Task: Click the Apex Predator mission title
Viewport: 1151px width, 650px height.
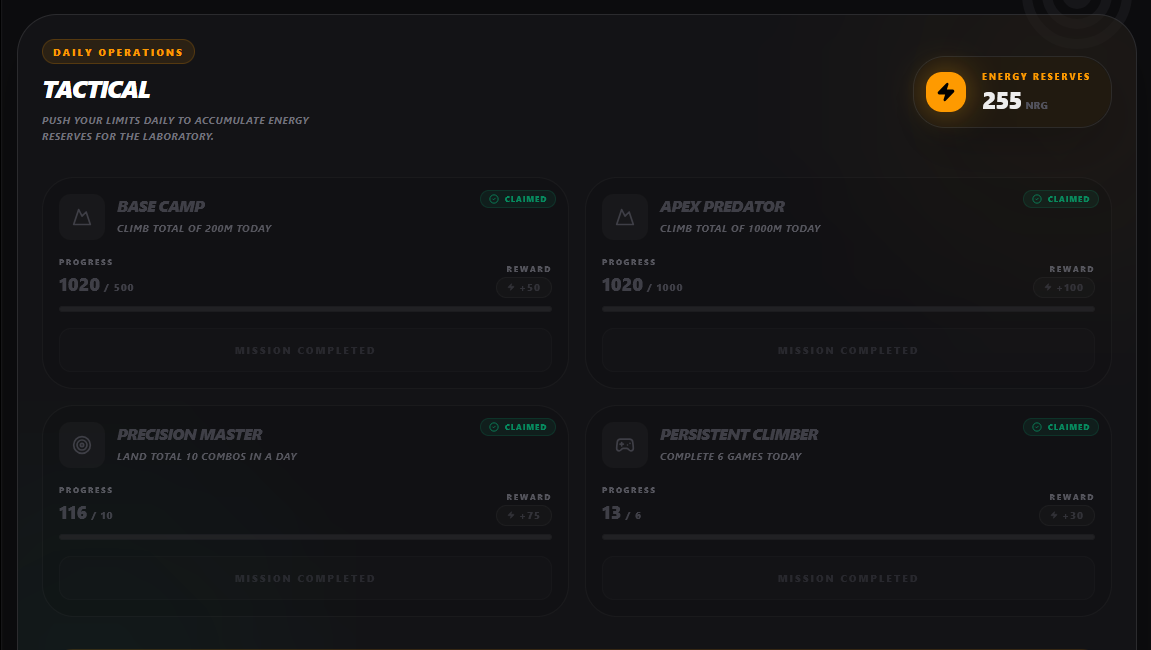Action: tap(722, 206)
